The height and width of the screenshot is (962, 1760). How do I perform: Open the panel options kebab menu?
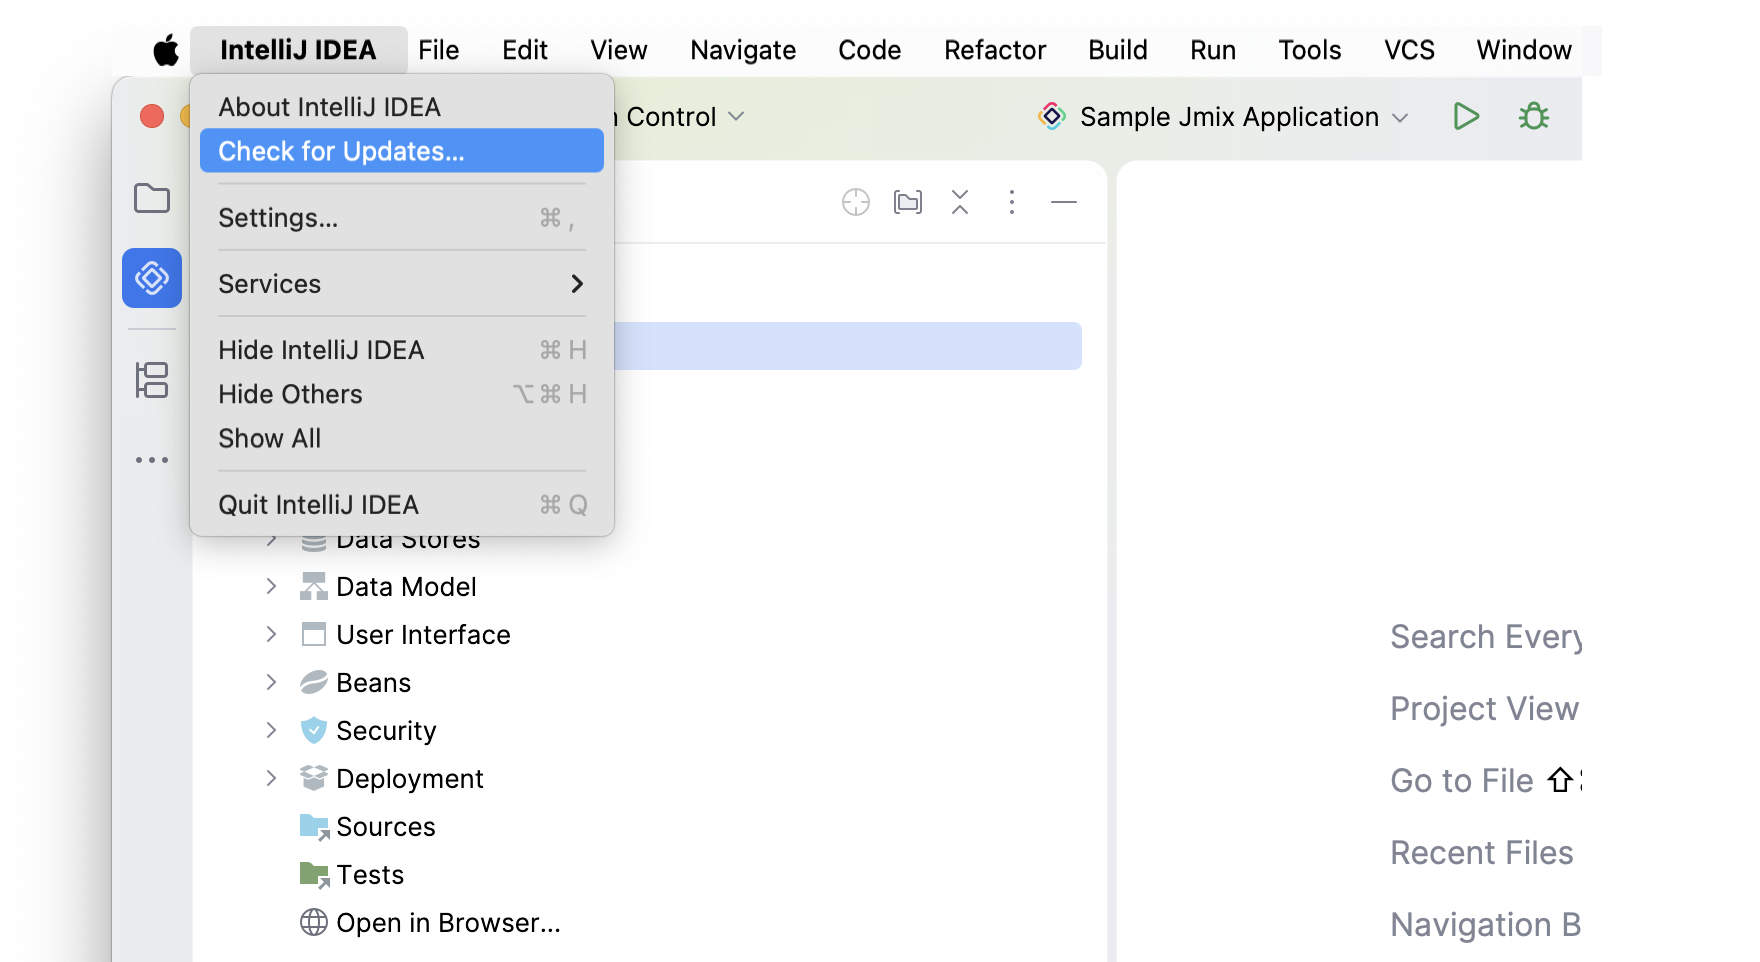coord(1012,203)
